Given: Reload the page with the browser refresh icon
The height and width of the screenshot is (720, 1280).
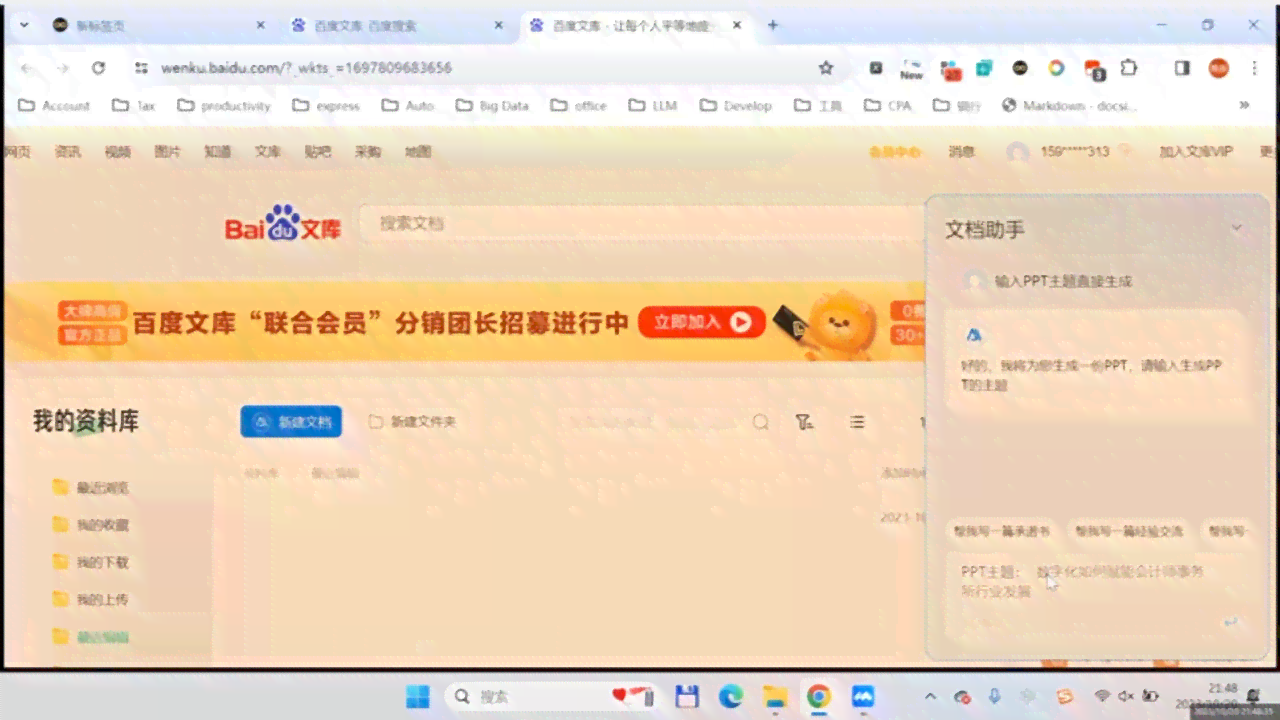Looking at the screenshot, I should pos(98,68).
